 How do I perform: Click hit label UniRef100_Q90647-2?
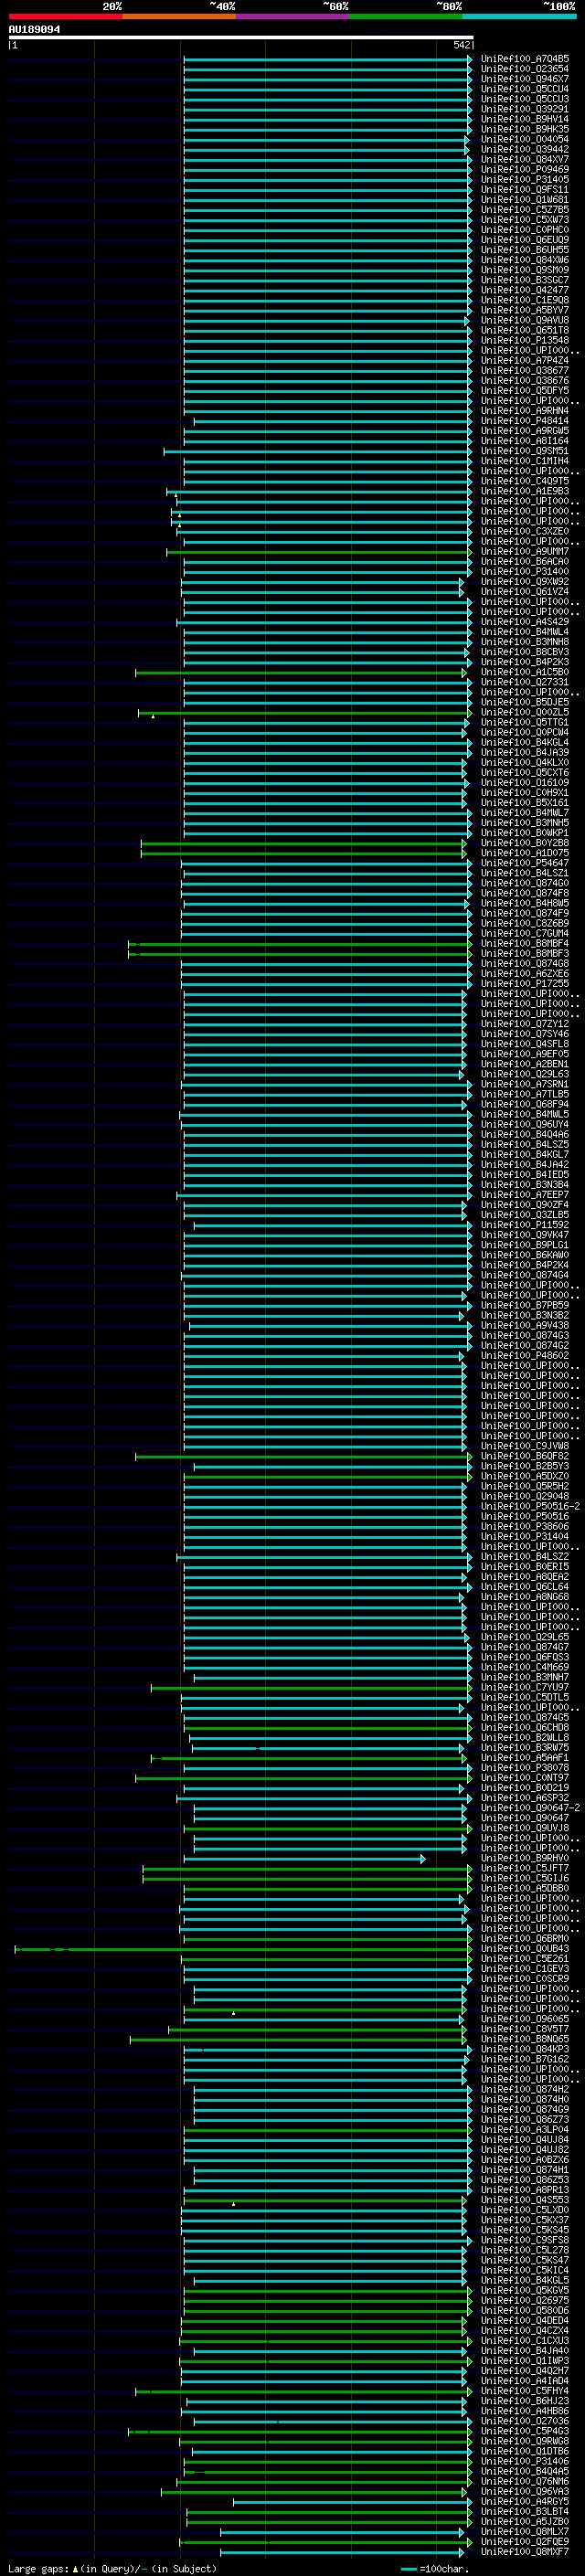pos(531,1808)
